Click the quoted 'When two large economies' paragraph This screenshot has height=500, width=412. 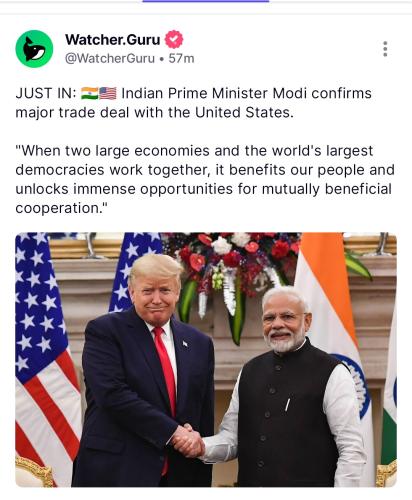(205, 179)
